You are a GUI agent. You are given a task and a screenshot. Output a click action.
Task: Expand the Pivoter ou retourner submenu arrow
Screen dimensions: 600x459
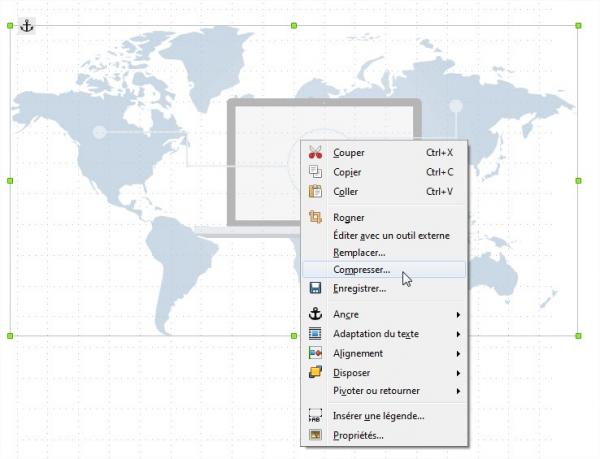coord(458,391)
